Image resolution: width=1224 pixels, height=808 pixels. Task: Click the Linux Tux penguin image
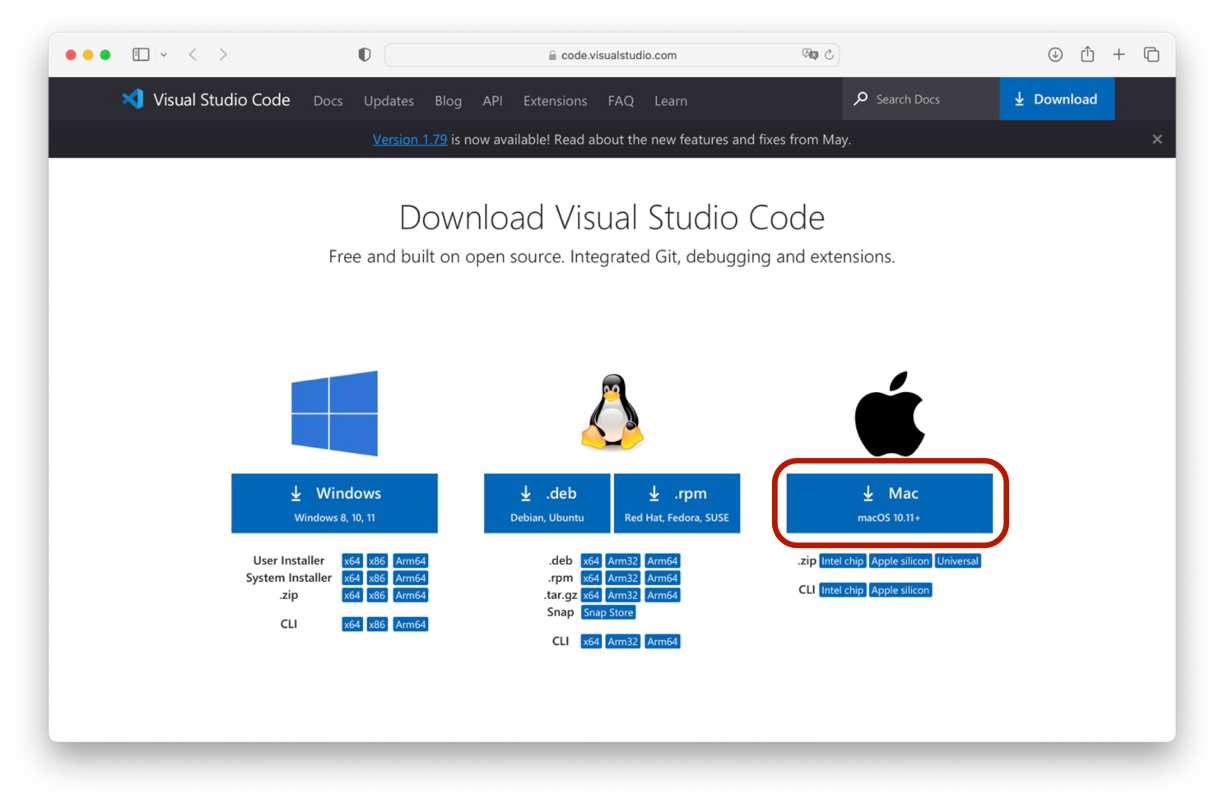pos(612,412)
